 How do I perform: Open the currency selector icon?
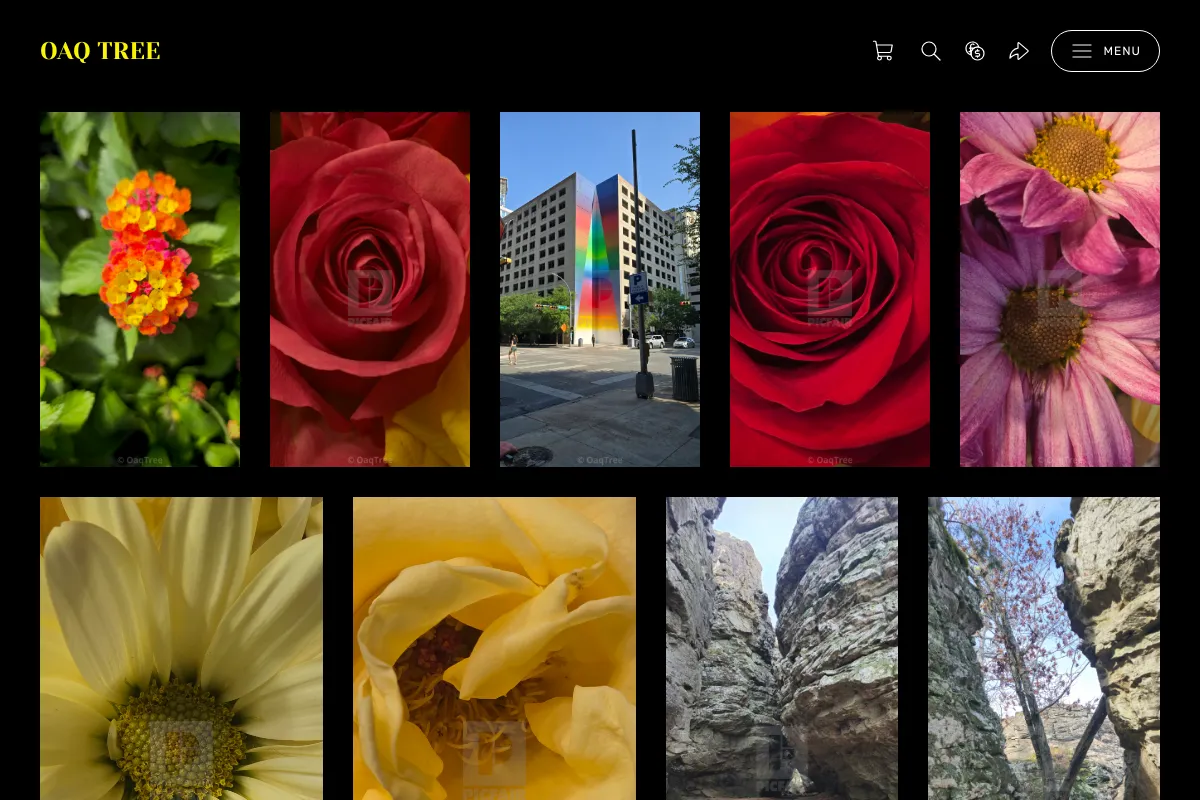[x=975, y=51]
